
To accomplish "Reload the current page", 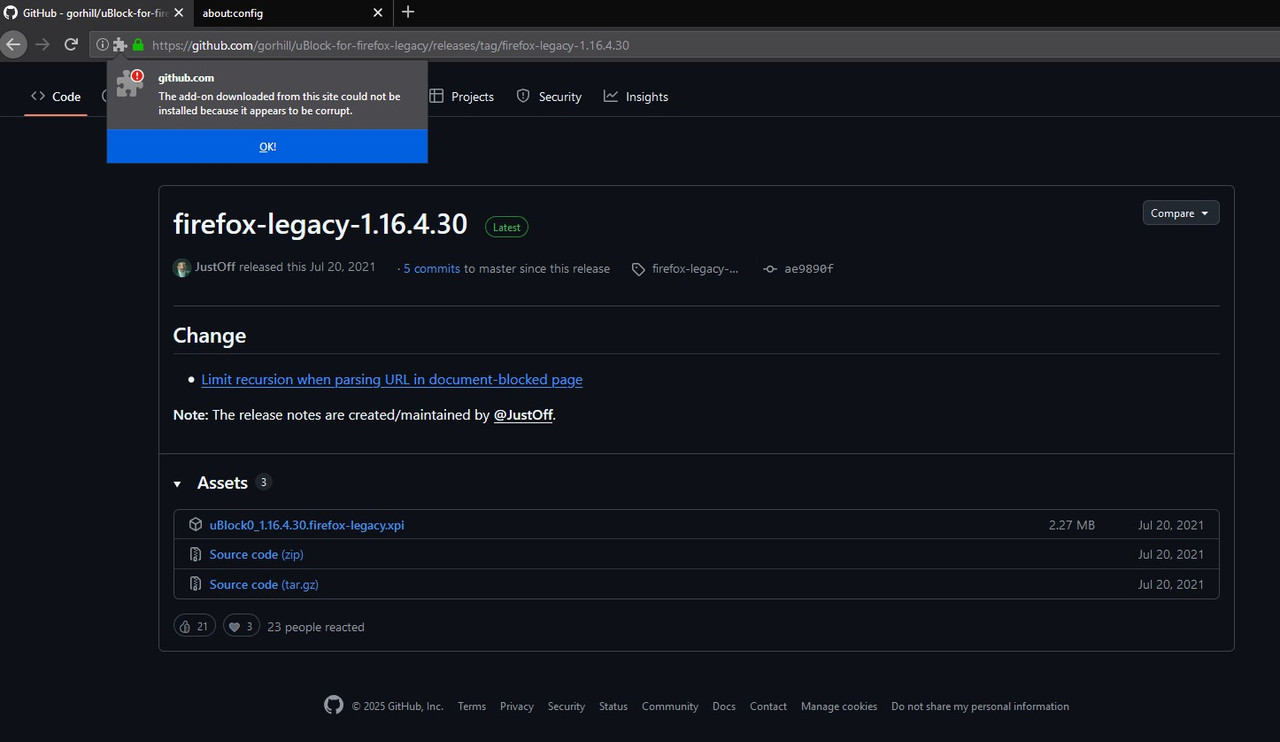I will 71,45.
